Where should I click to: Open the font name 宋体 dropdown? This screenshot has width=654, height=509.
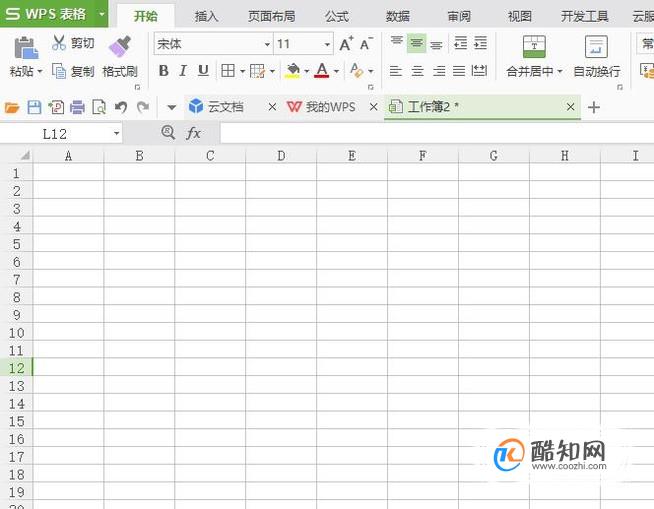[x=267, y=44]
